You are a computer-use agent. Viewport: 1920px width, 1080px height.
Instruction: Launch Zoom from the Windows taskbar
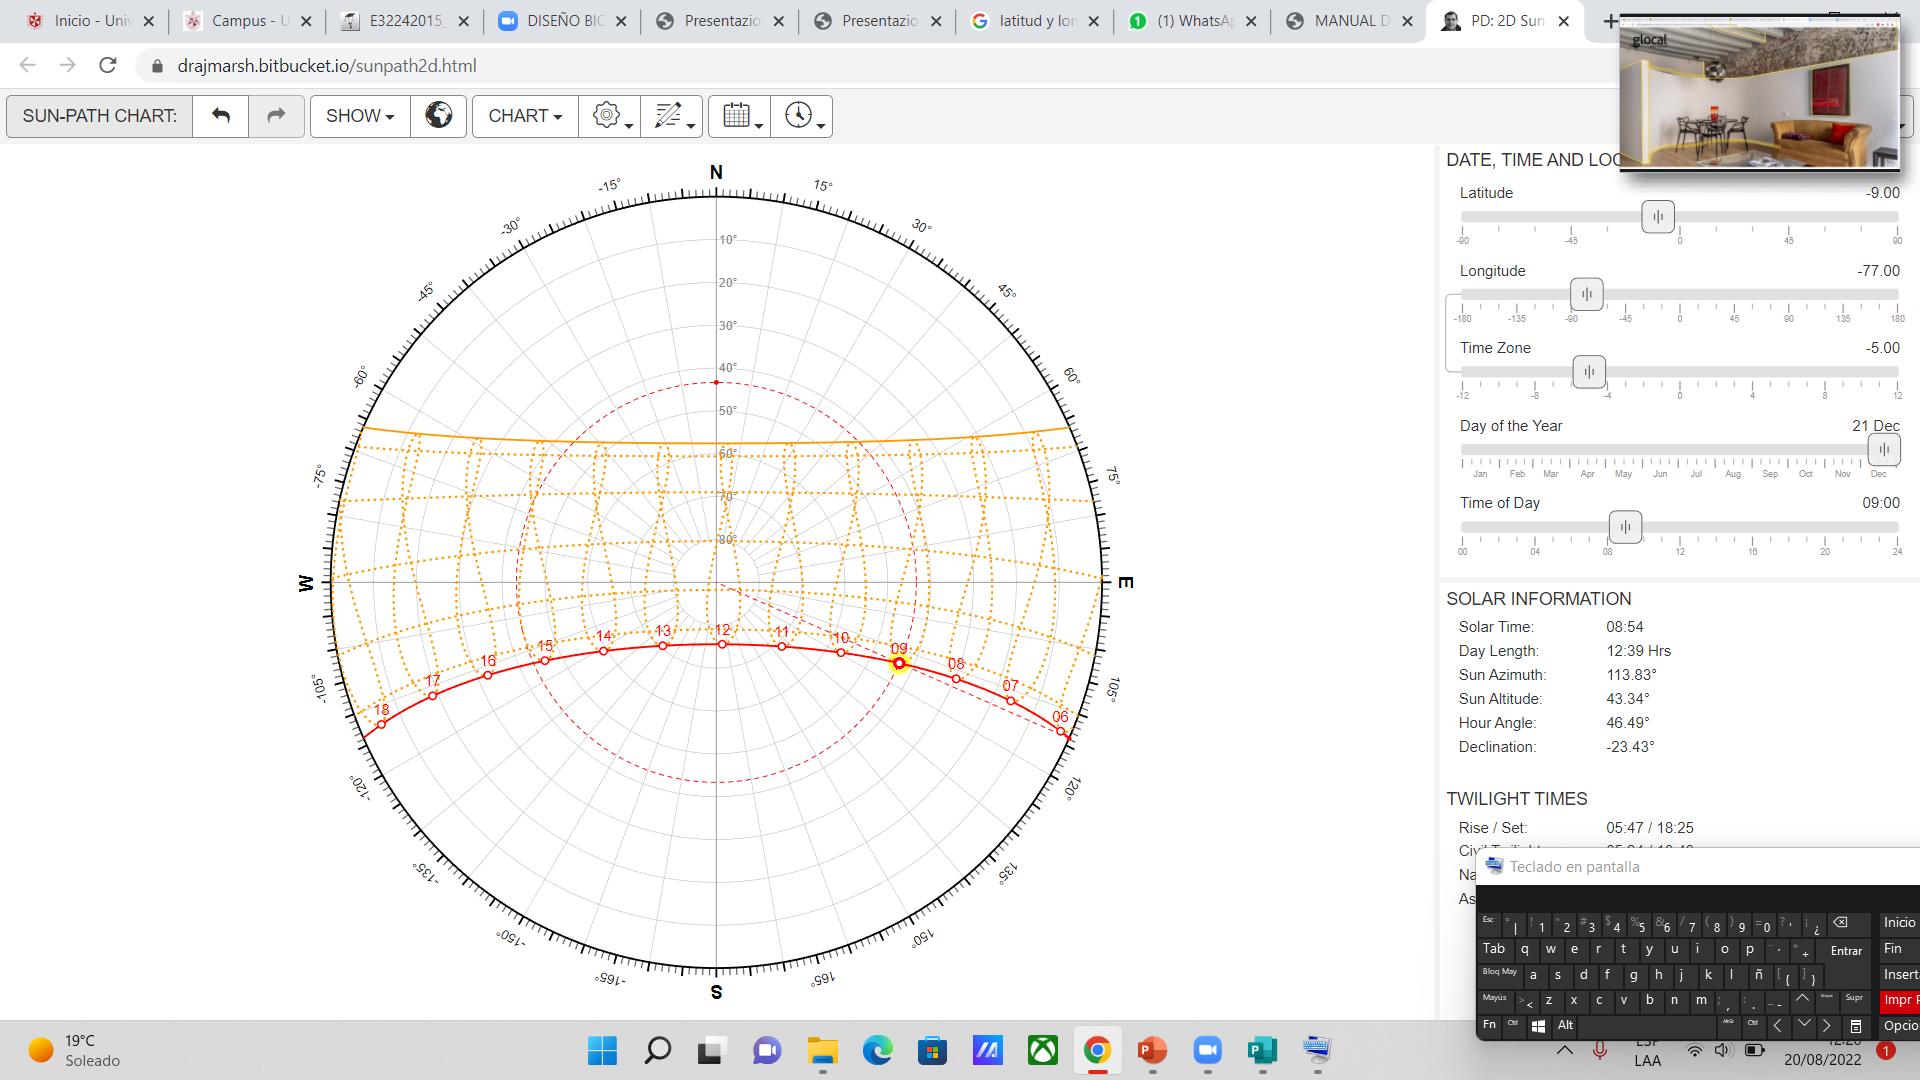click(x=1207, y=1050)
